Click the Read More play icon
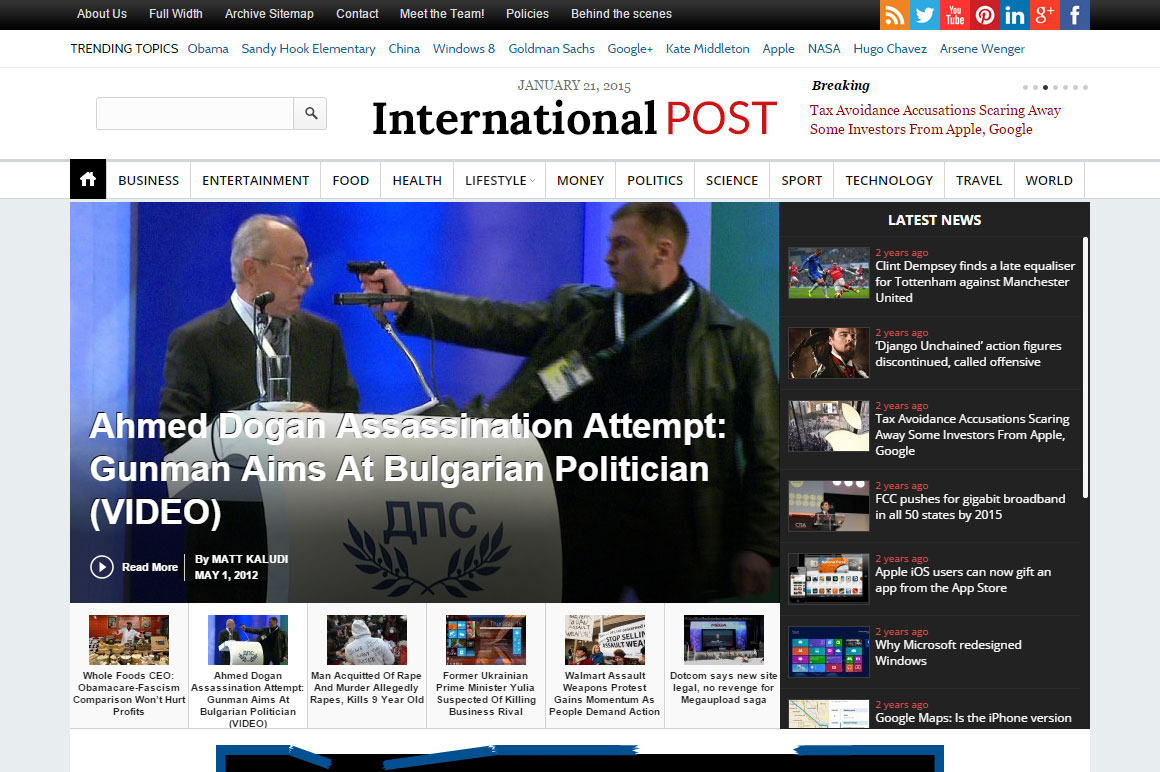The image size is (1160, 772). (x=102, y=567)
